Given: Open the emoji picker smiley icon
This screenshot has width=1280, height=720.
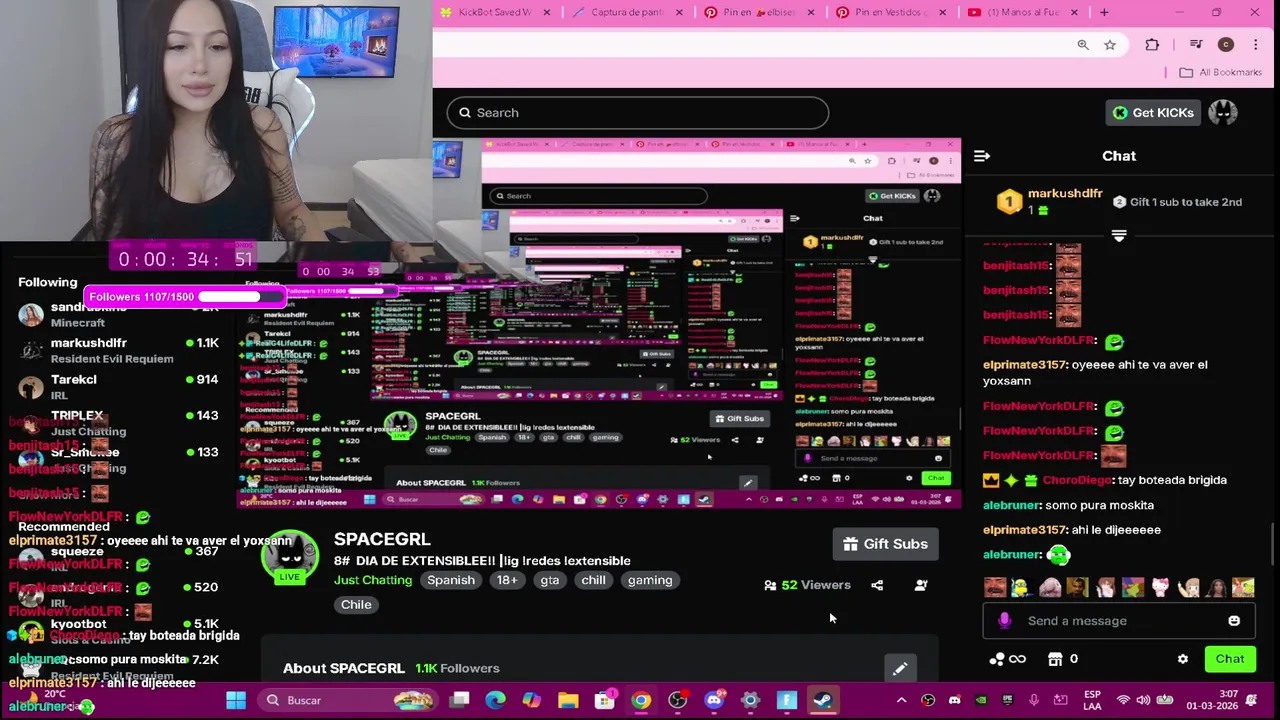Looking at the screenshot, I should click(1234, 621).
